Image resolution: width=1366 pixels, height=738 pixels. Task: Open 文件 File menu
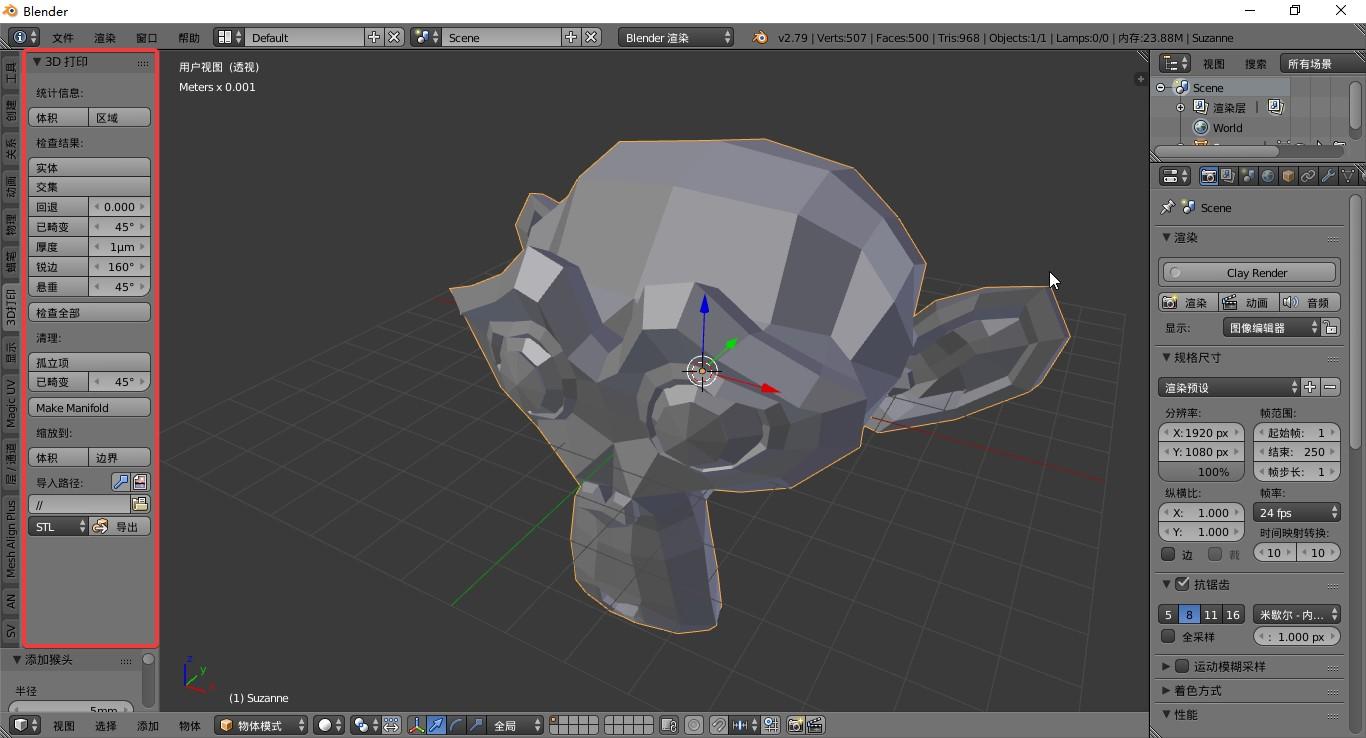click(x=63, y=37)
